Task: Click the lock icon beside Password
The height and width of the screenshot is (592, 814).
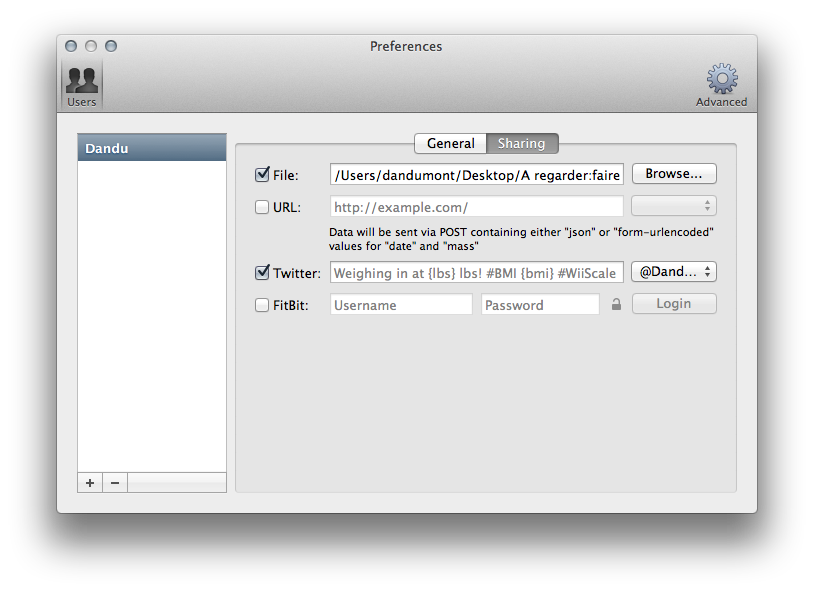Action: [x=616, y=305]
